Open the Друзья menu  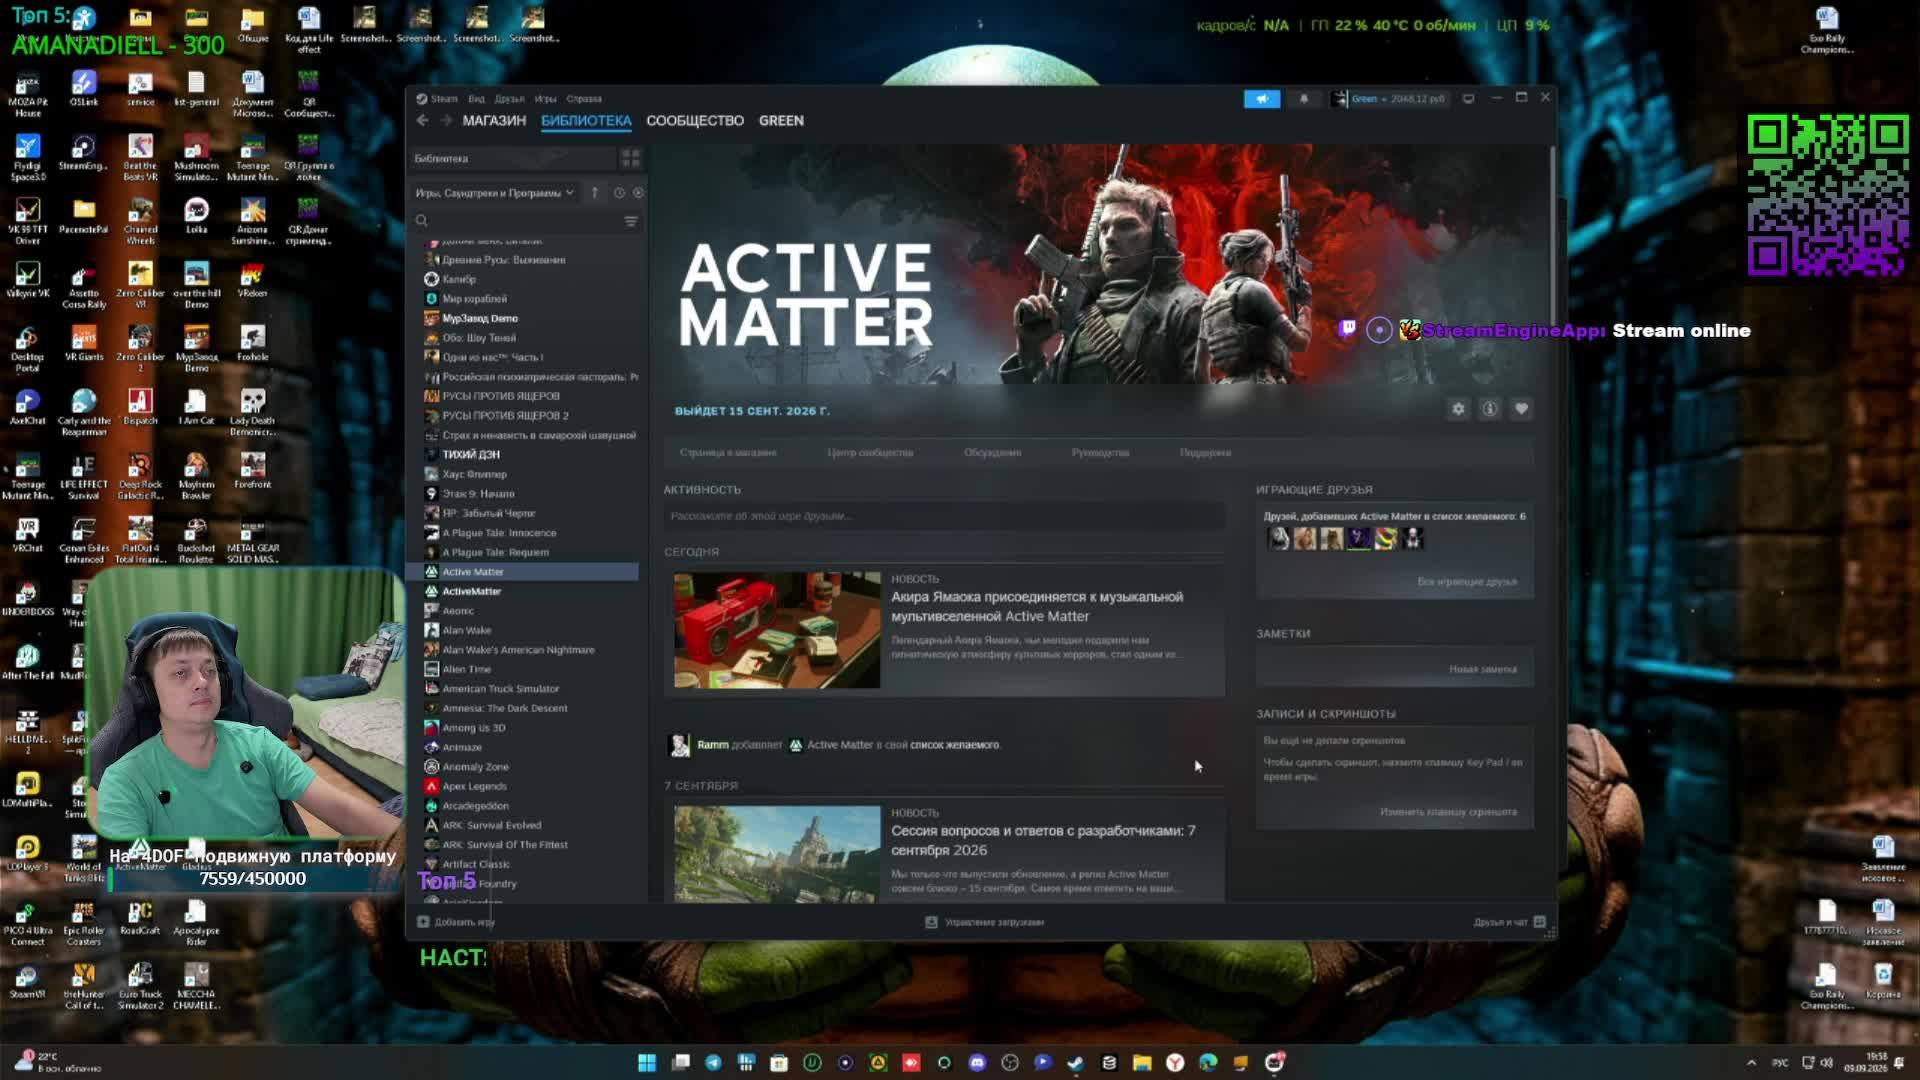click(509, 99)
